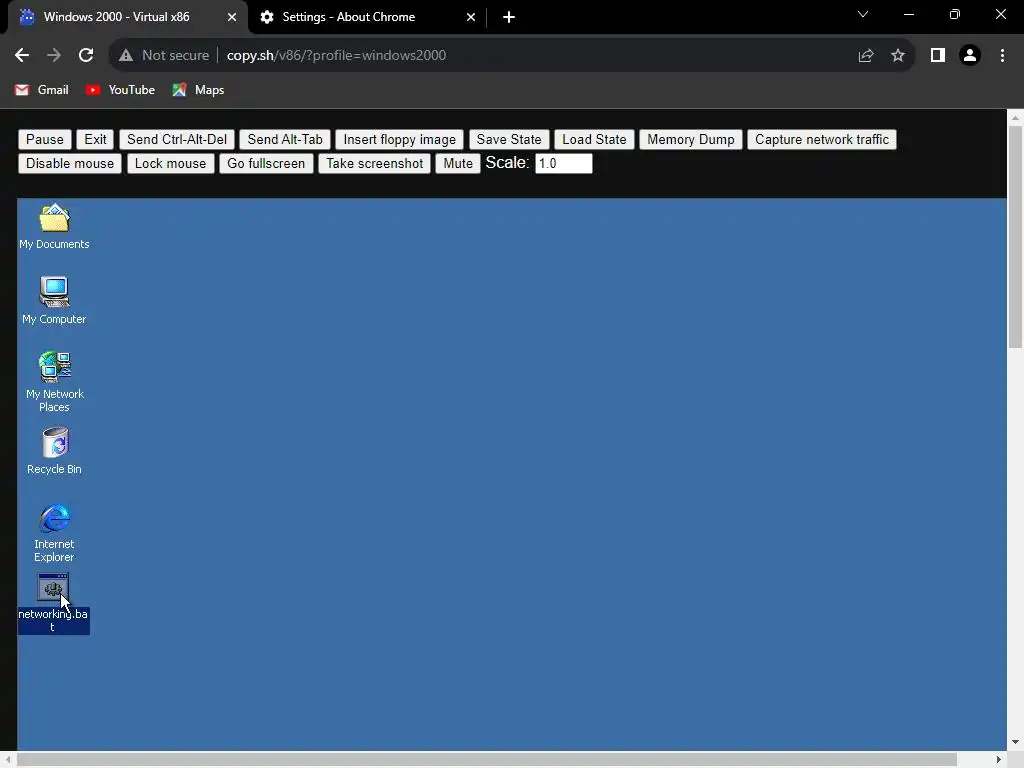Switch to Windows 2000 - Virtual x86 tab
The width and height of the screenshot is (1024, 768).
(128, 17)
